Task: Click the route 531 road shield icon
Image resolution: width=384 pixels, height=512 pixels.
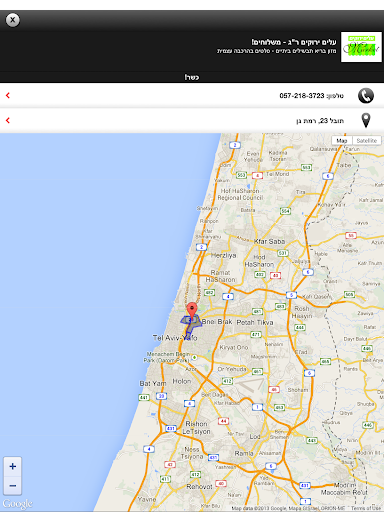Action: [x=283, y=253]
